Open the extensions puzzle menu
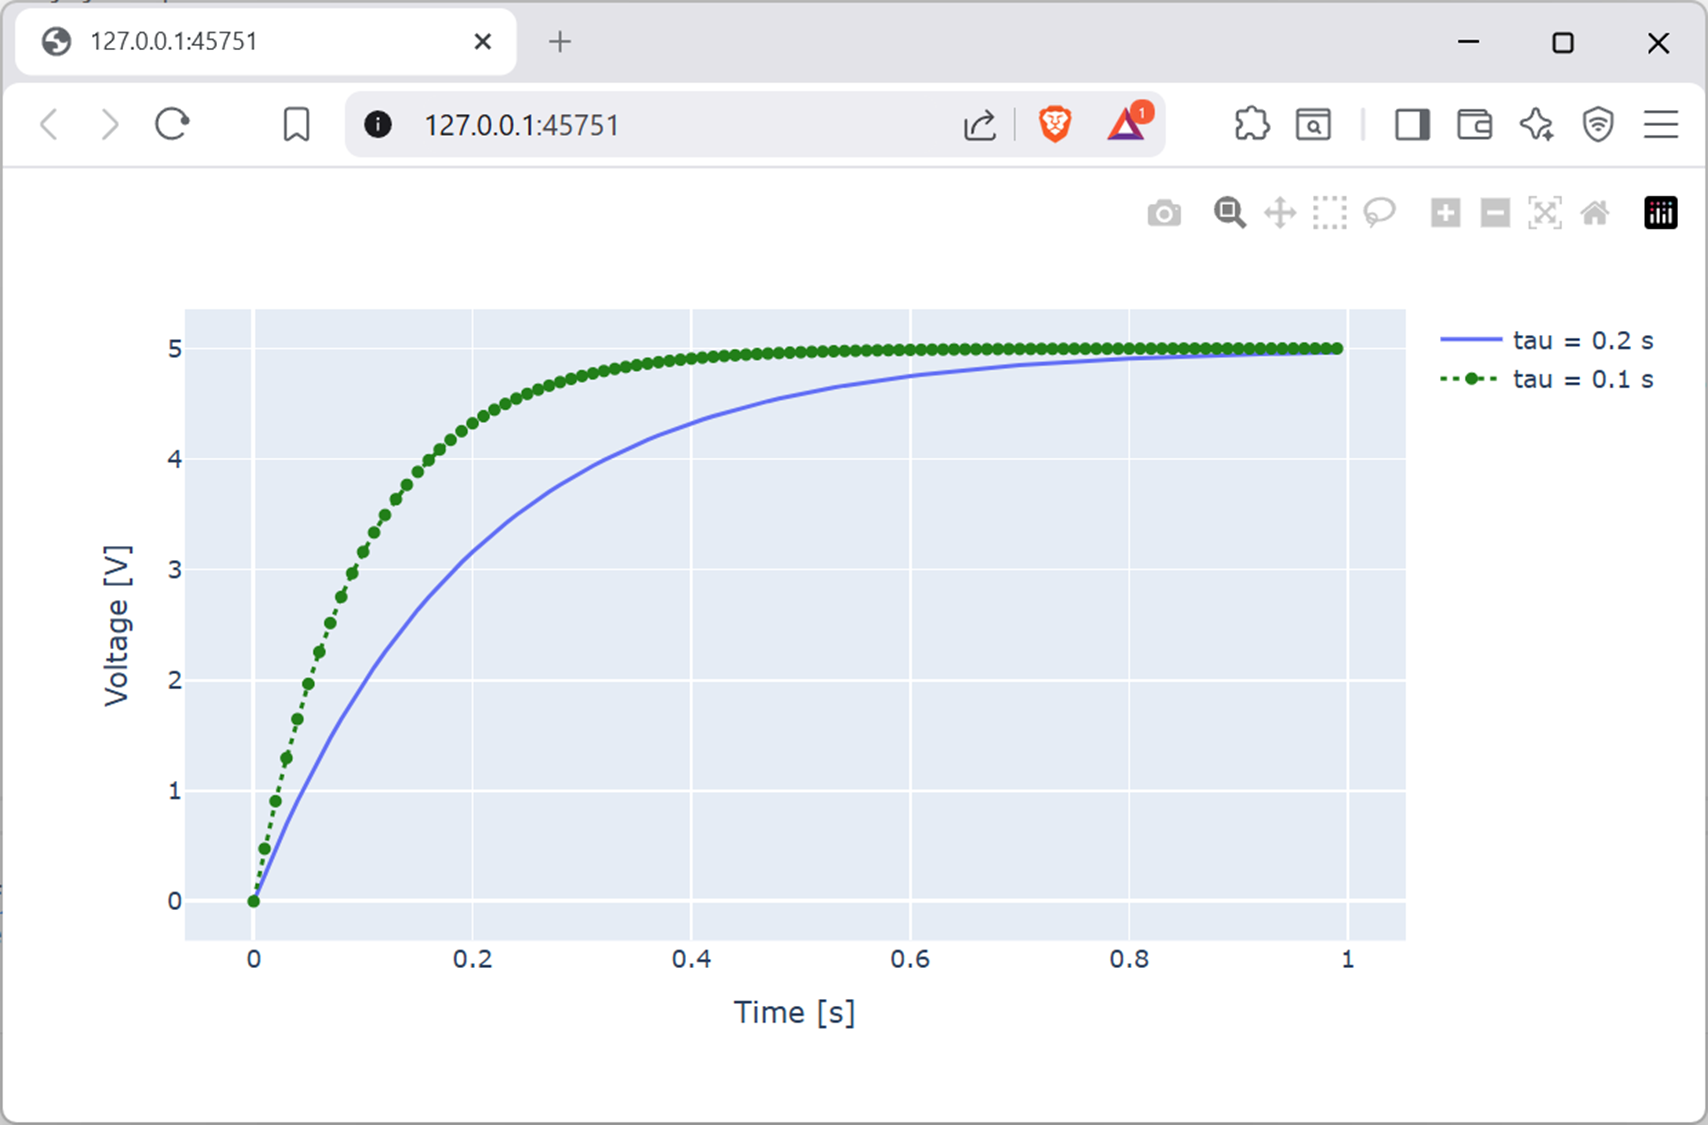1708x1125 pixels. coord(1251,125)
